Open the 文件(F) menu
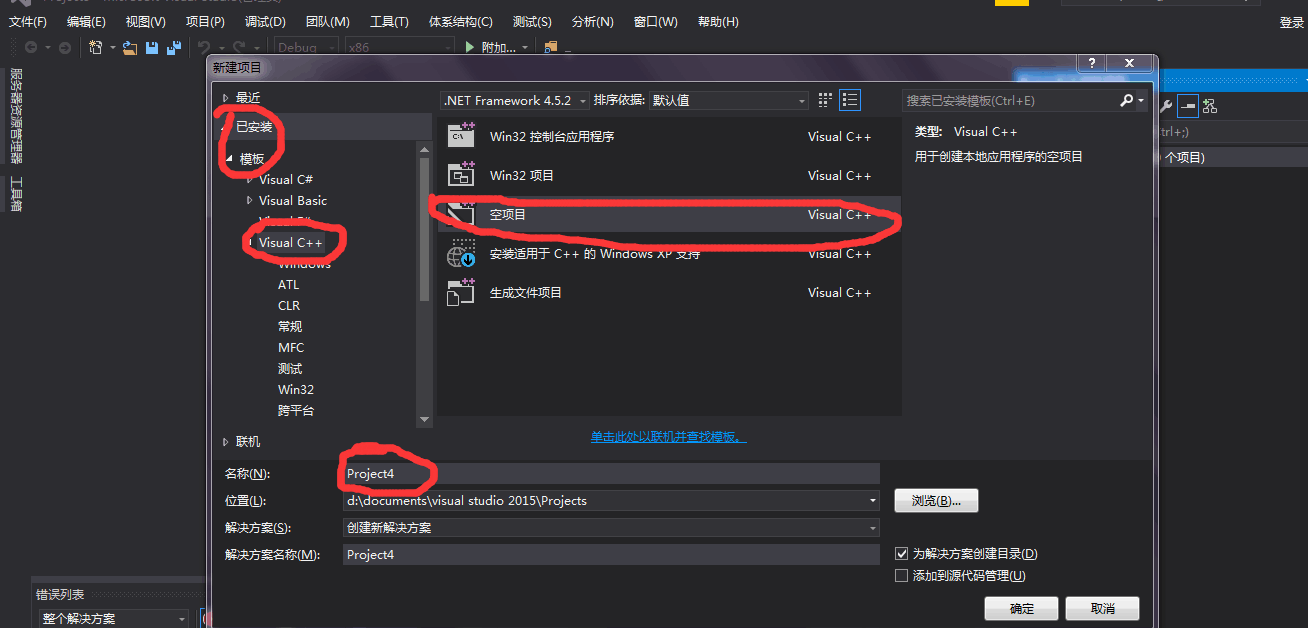This screenshot has height=628, width=1308. (28, 21)
